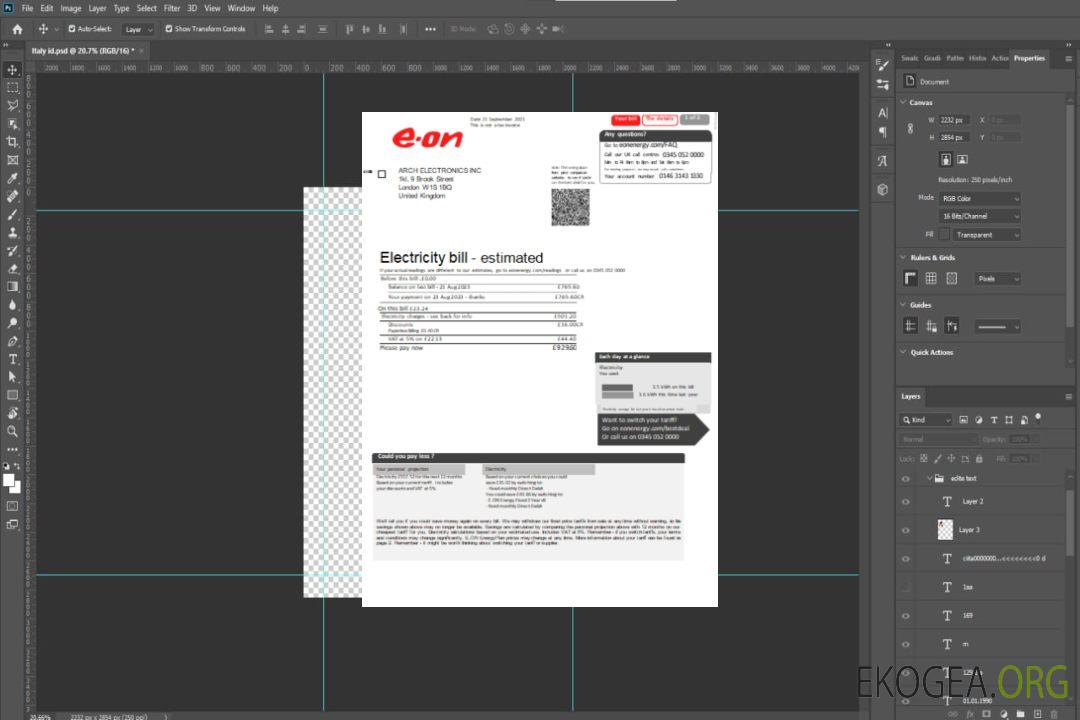The height and width of the screenshot is (720, 1080).
Task: Select the Rectangular Marquee tool
Action: 13,88
